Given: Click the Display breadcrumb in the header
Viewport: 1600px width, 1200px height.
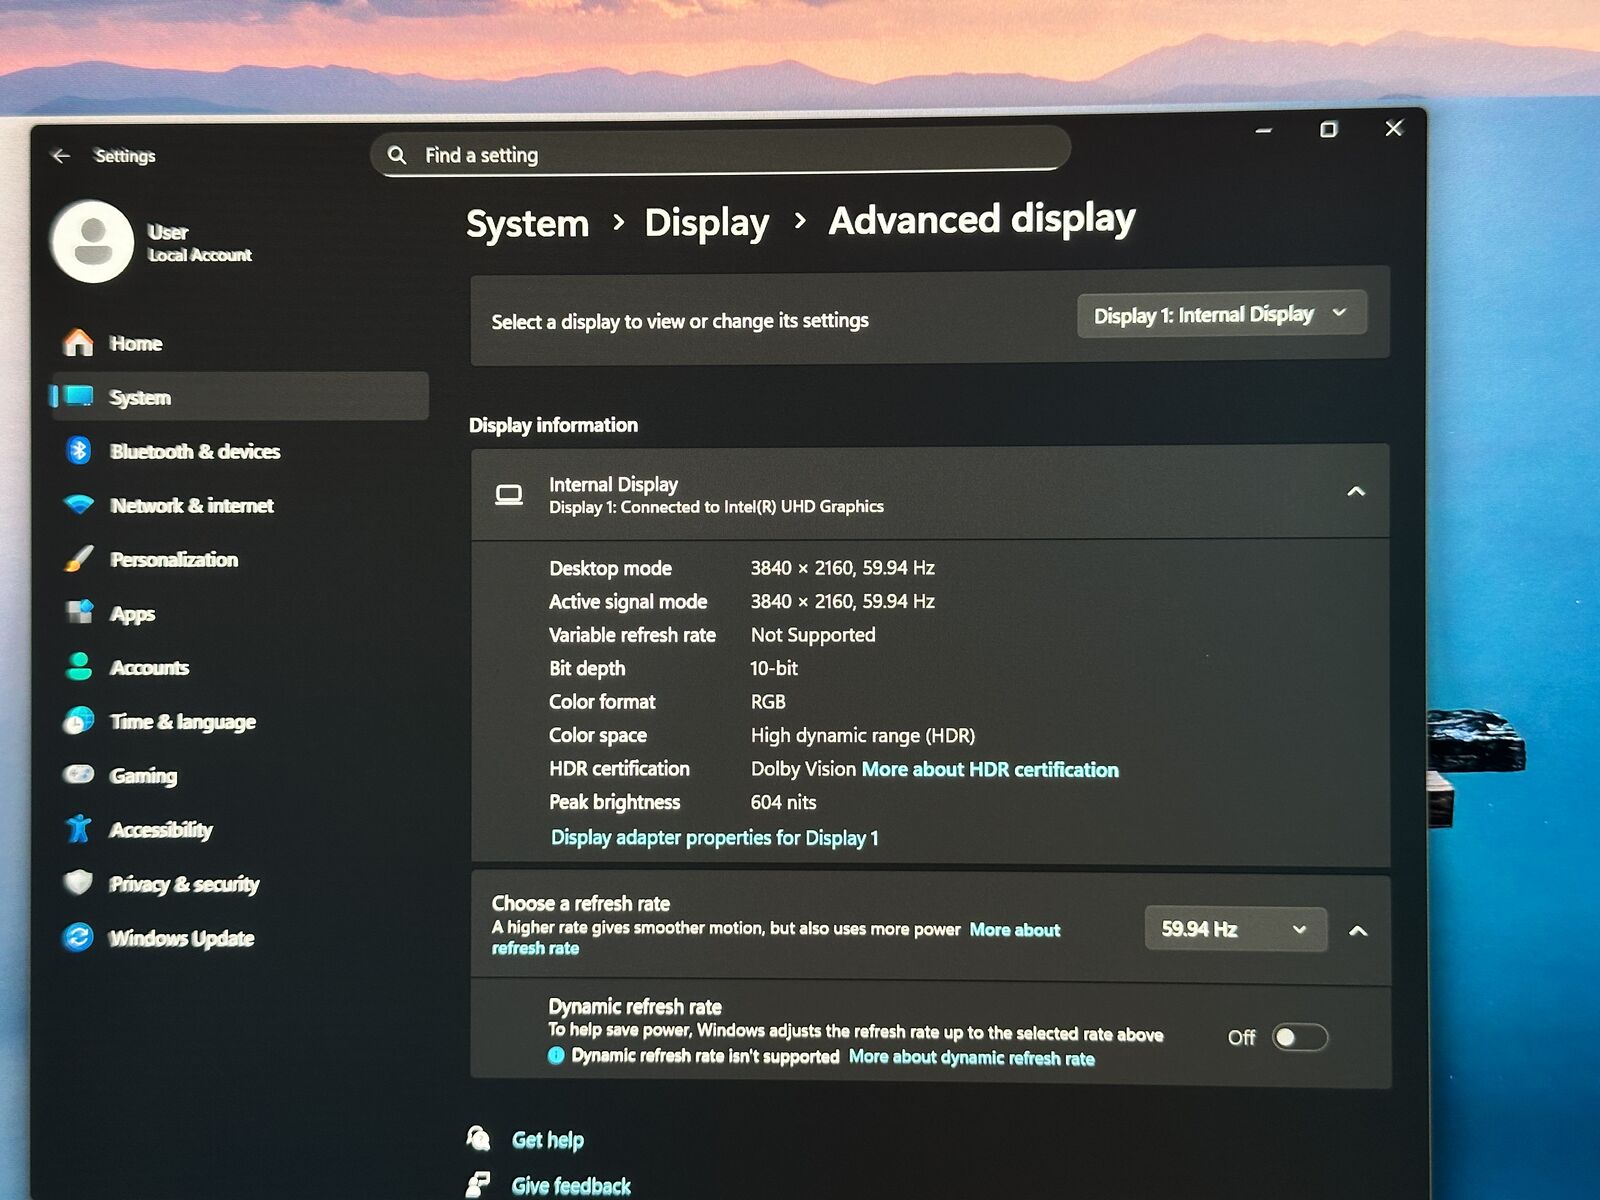Looking at the screenshot, I should point(706,222).
